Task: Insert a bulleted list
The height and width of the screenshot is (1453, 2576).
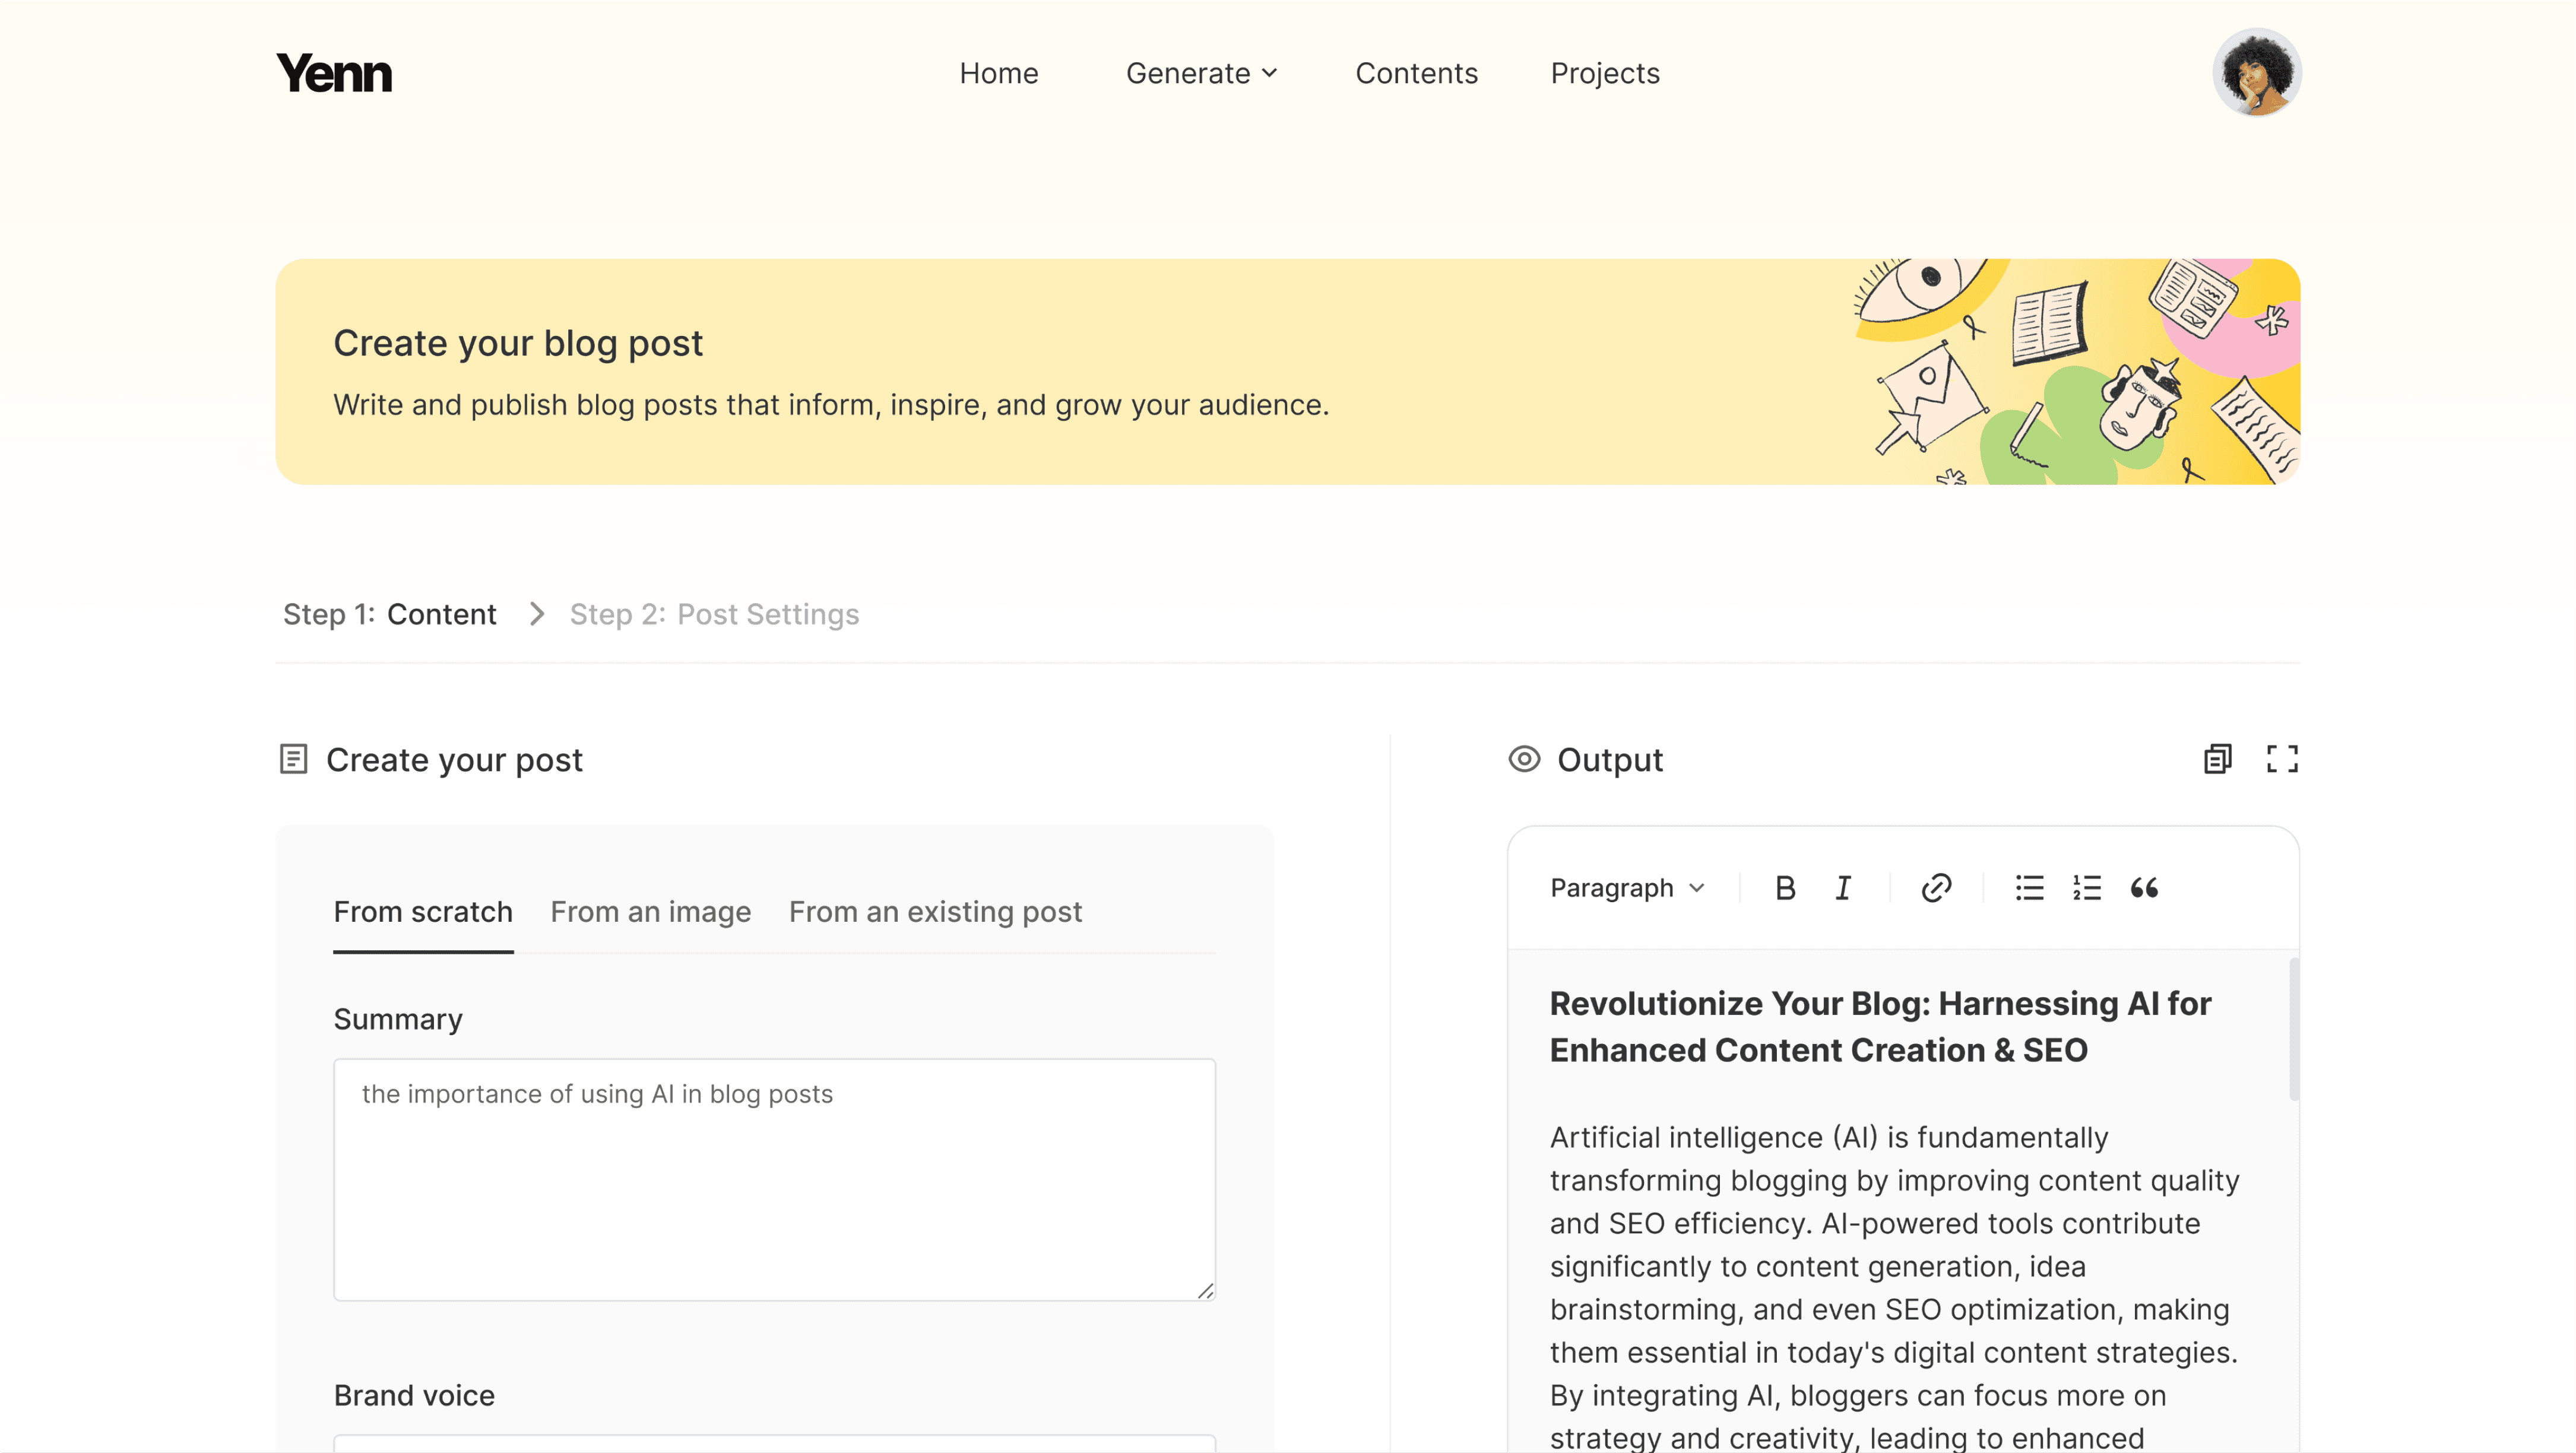Action: (2029, 888)
